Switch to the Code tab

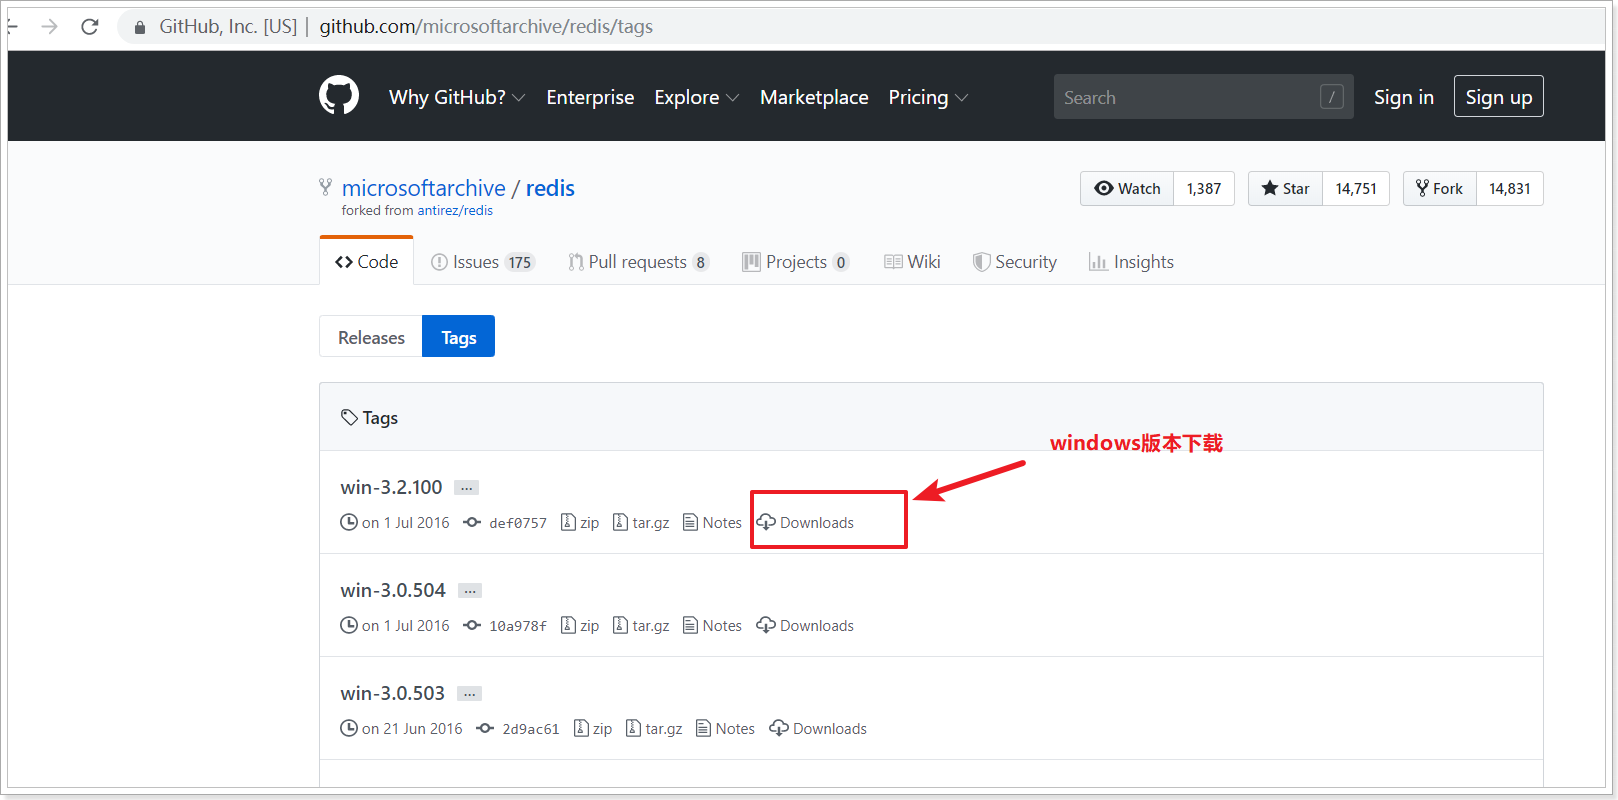point(366,261)
